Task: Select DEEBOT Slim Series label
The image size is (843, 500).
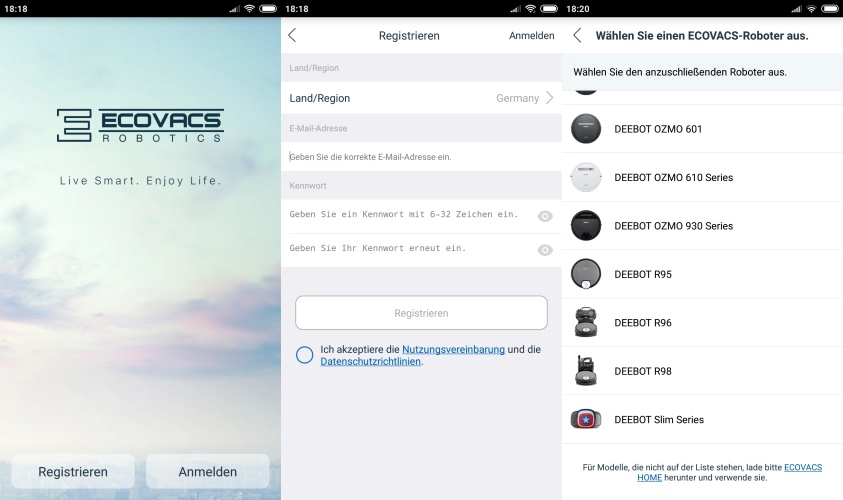Action: [659, 419]
